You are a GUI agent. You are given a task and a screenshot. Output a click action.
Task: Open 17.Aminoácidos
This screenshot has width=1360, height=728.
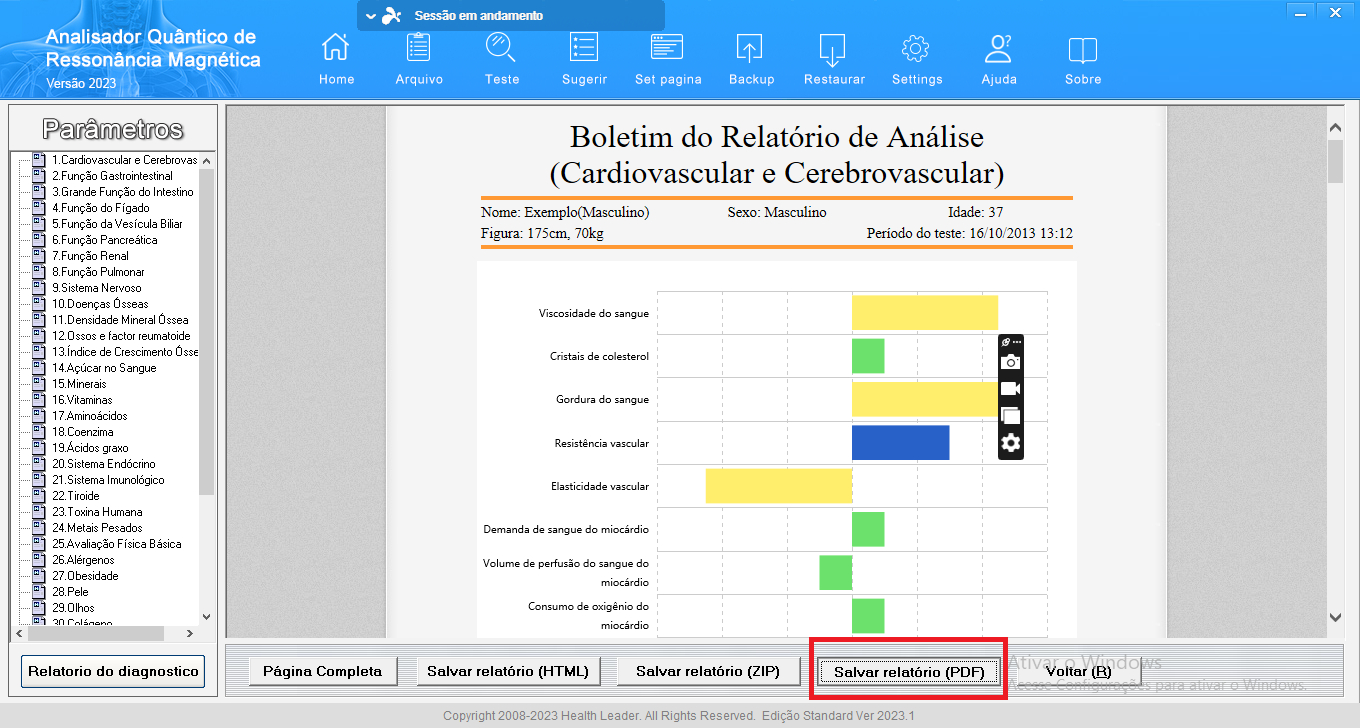click(90, 416)
